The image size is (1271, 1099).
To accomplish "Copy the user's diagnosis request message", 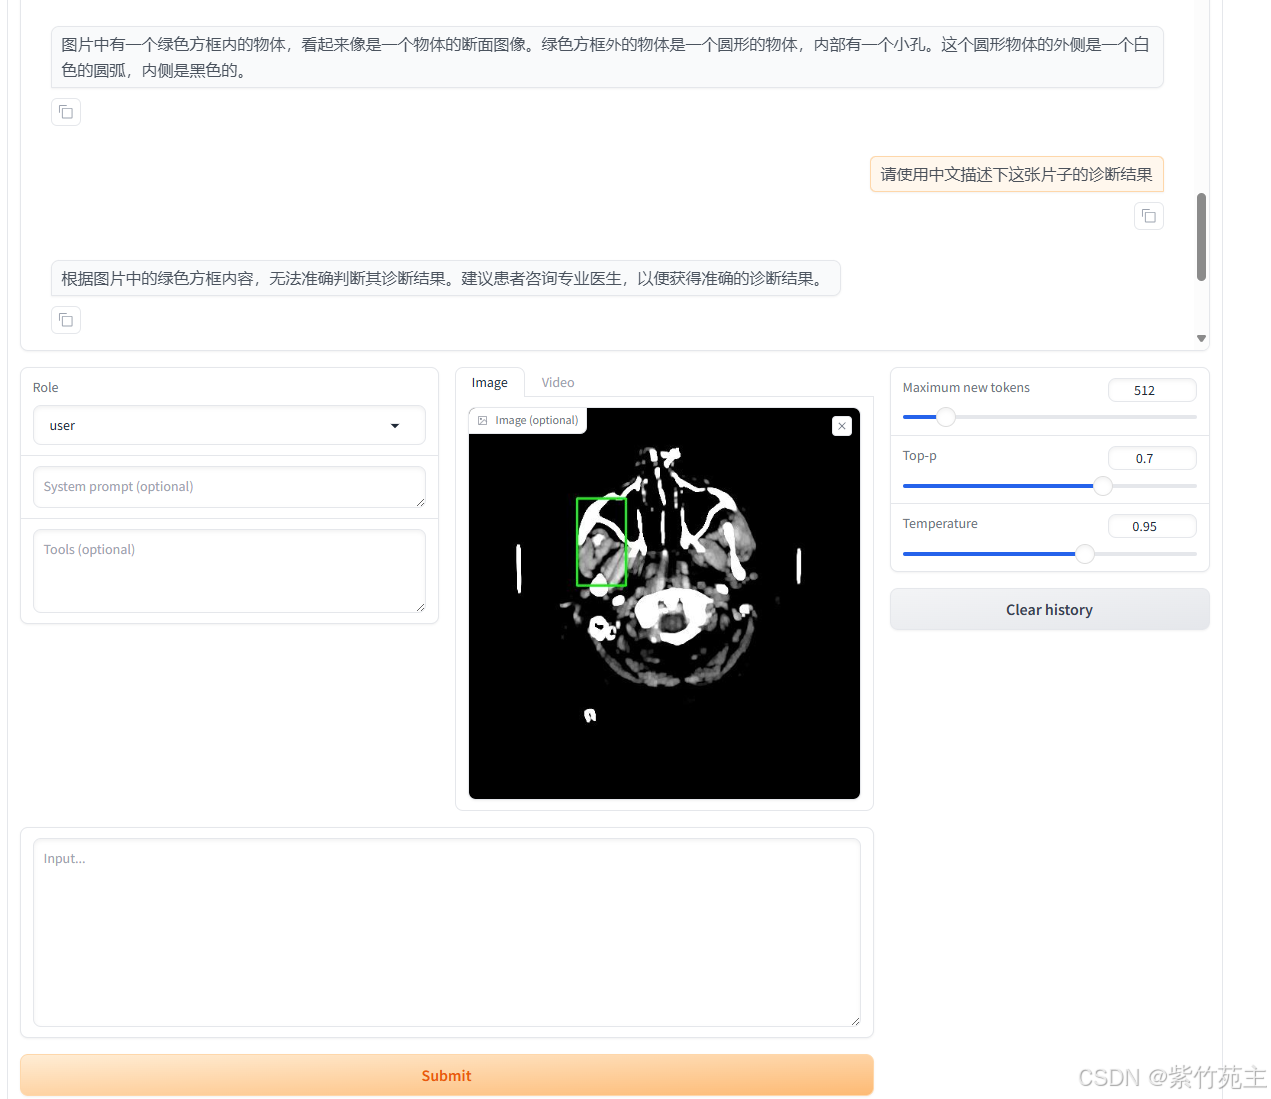I will (x=1148, y=215).
